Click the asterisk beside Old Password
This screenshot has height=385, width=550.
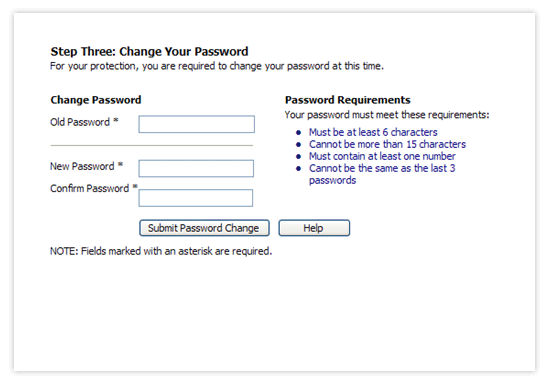[x=116, y=121]
